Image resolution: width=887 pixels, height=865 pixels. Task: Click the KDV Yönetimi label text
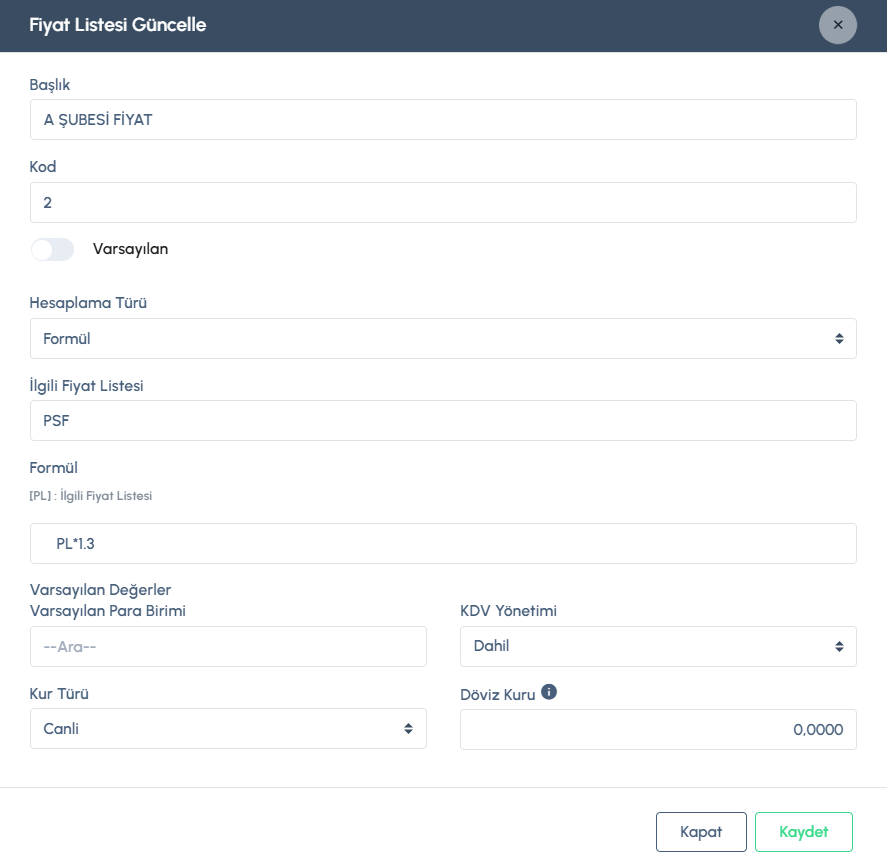tap(508, 611)
